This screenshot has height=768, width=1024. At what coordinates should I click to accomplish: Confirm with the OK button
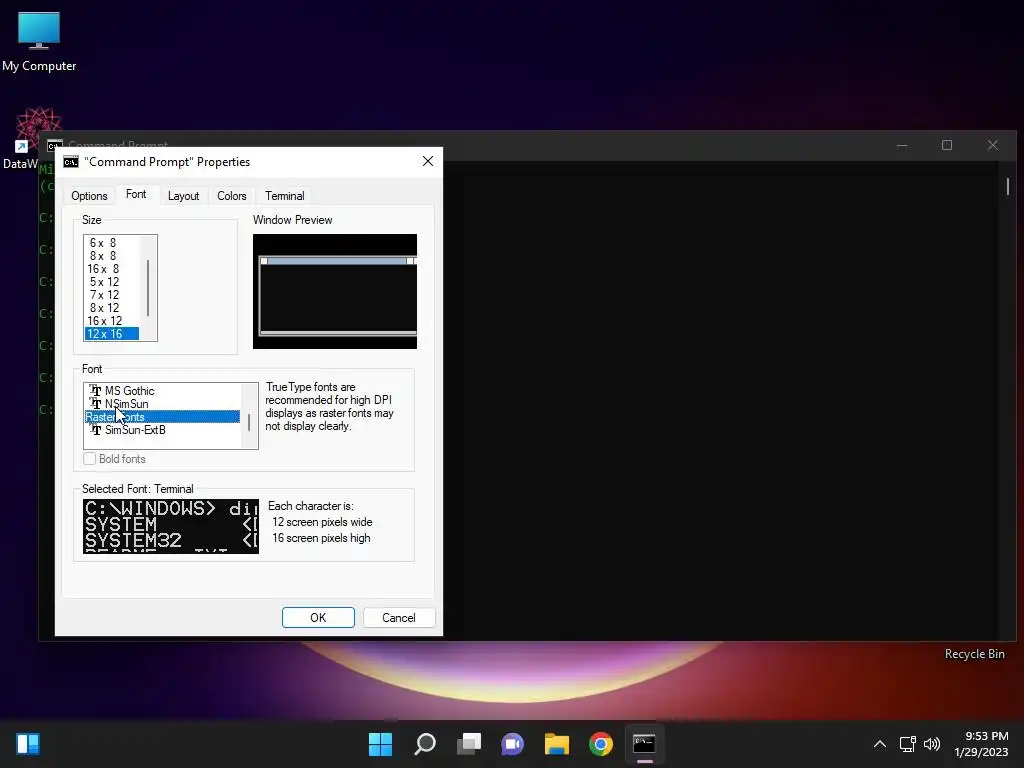tap(318, 618)
